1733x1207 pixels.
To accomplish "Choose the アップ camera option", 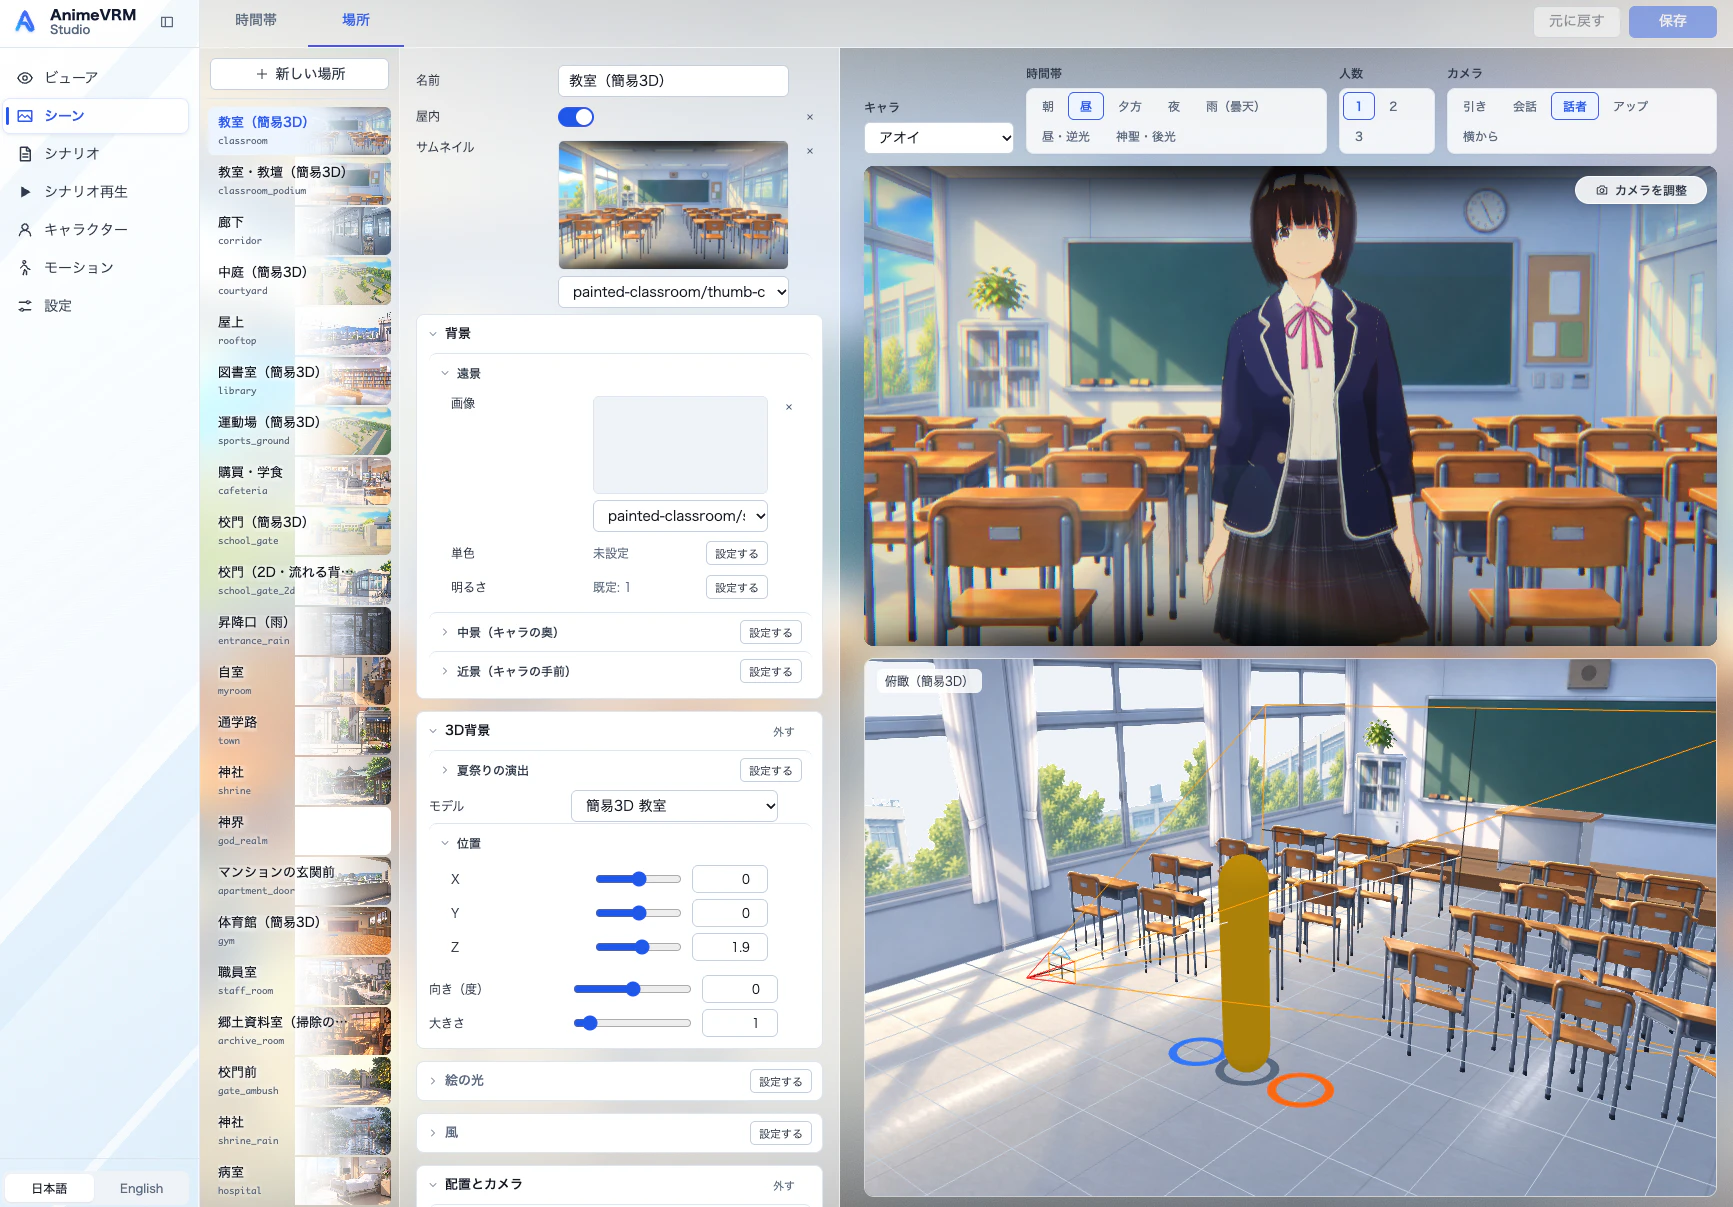I will [x=1630, y=106].
